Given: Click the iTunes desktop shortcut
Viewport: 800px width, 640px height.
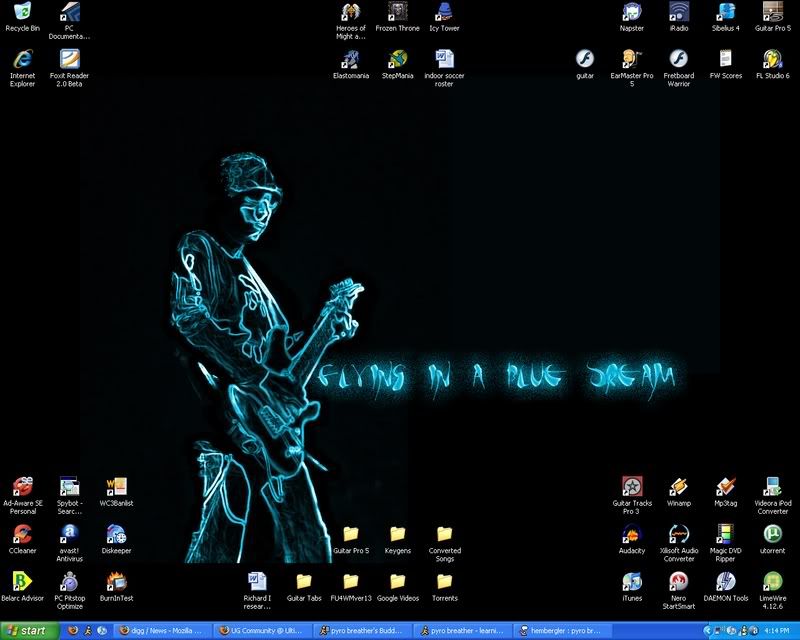Looking at the screenshot, I should tap(632, 582).
